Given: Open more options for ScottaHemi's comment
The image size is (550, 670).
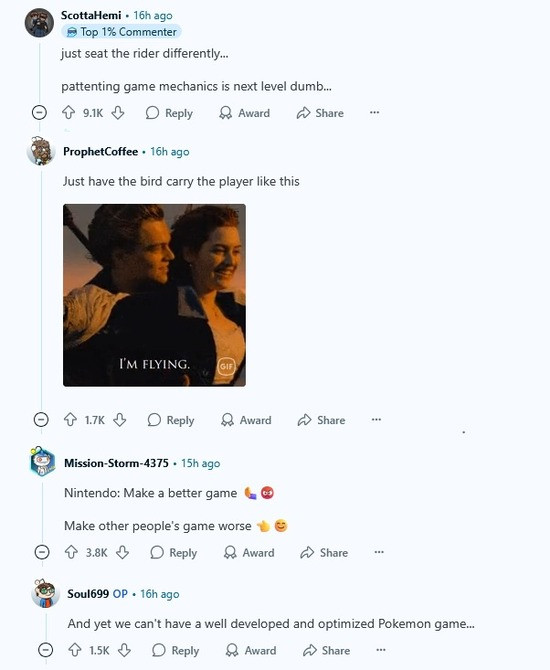Looking at the screenshot, I should [x=375, y=112].
